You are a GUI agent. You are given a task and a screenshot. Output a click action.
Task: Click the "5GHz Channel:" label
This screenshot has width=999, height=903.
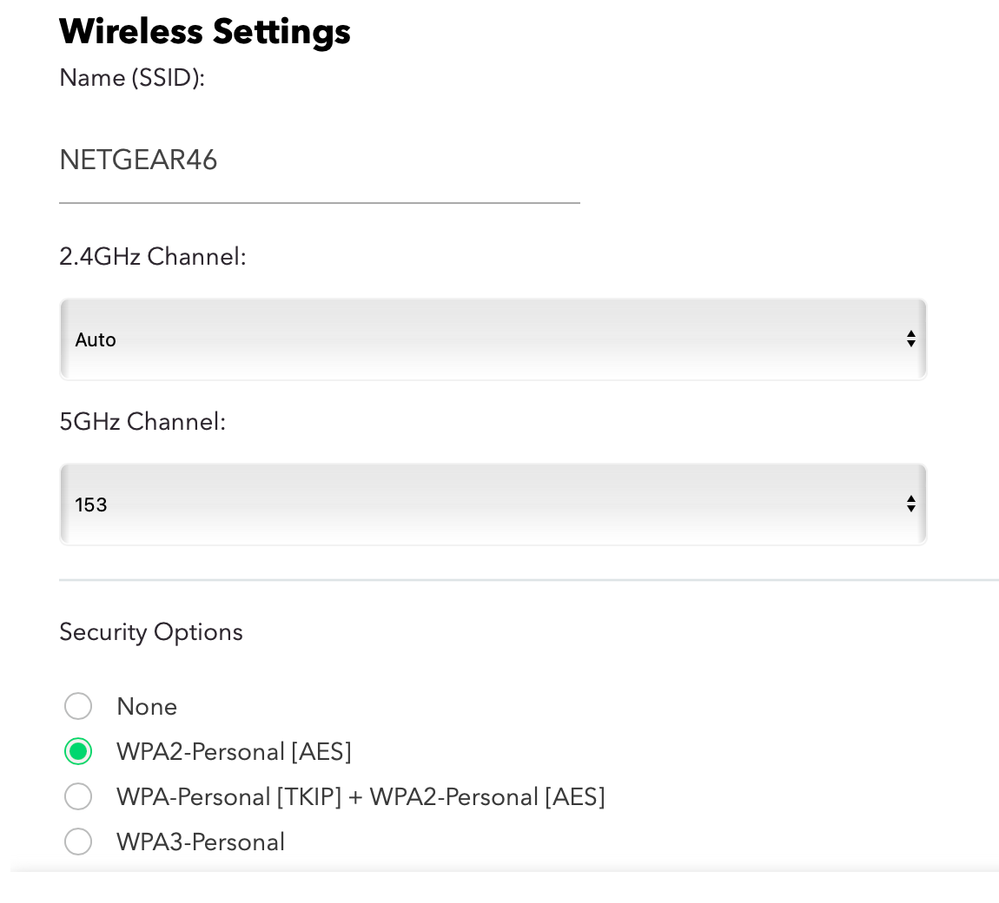tap(143, 422)
